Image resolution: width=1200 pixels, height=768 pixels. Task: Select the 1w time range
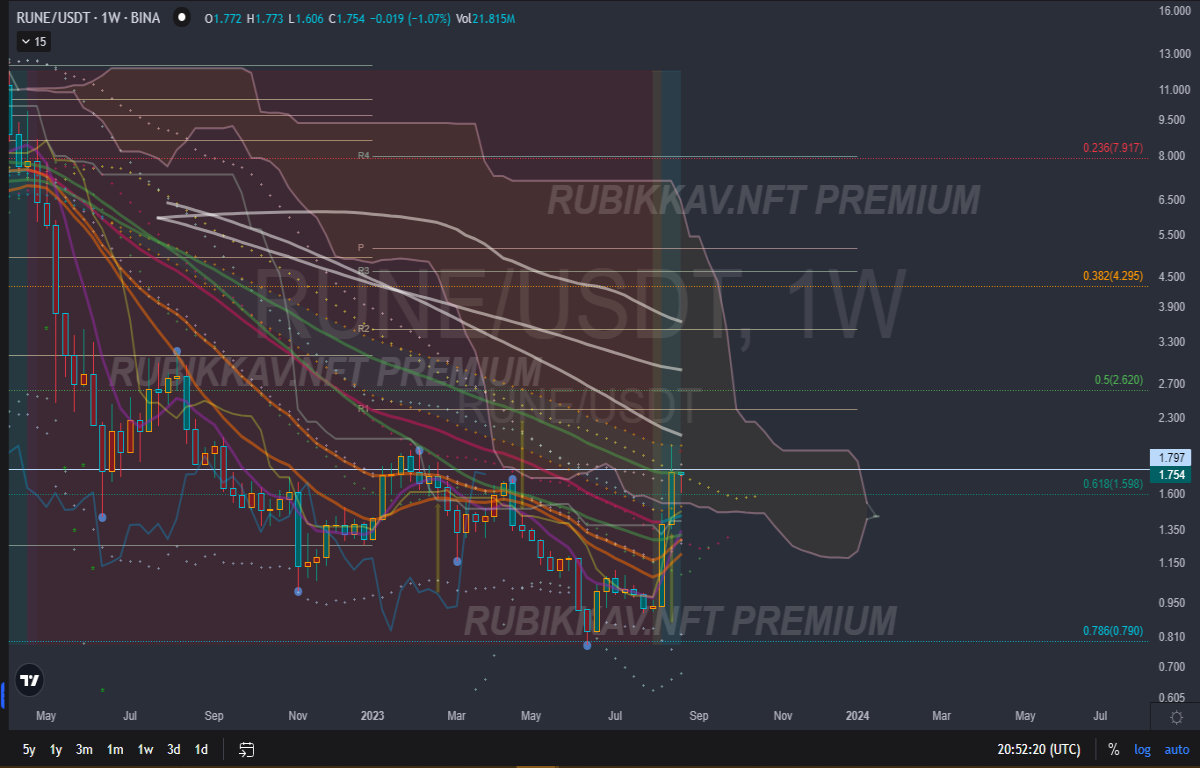145,749
